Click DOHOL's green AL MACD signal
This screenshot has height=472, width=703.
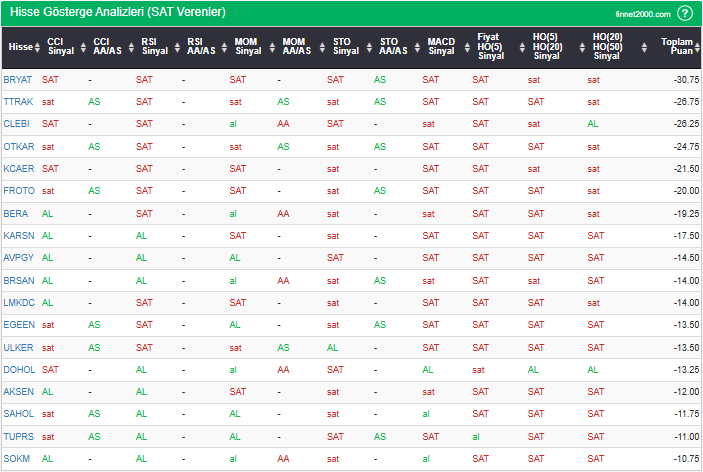428,369
